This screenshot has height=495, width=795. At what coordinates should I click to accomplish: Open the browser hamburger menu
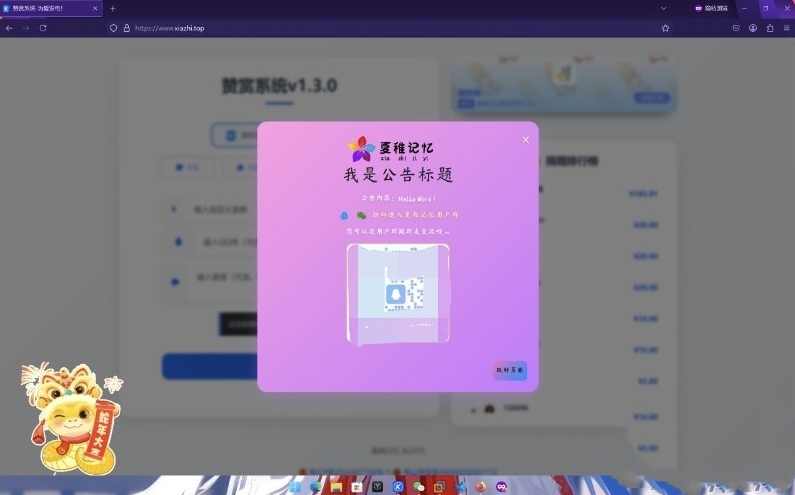(786, 28)
